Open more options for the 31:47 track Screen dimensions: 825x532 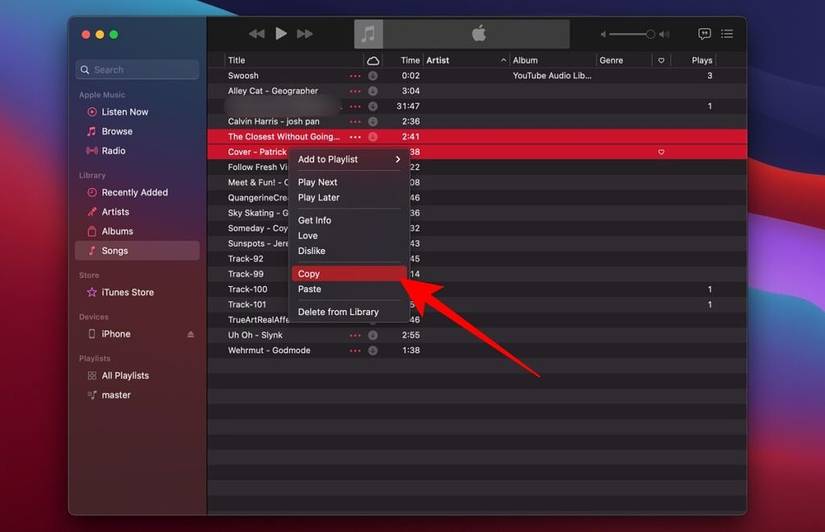point(355,107)
